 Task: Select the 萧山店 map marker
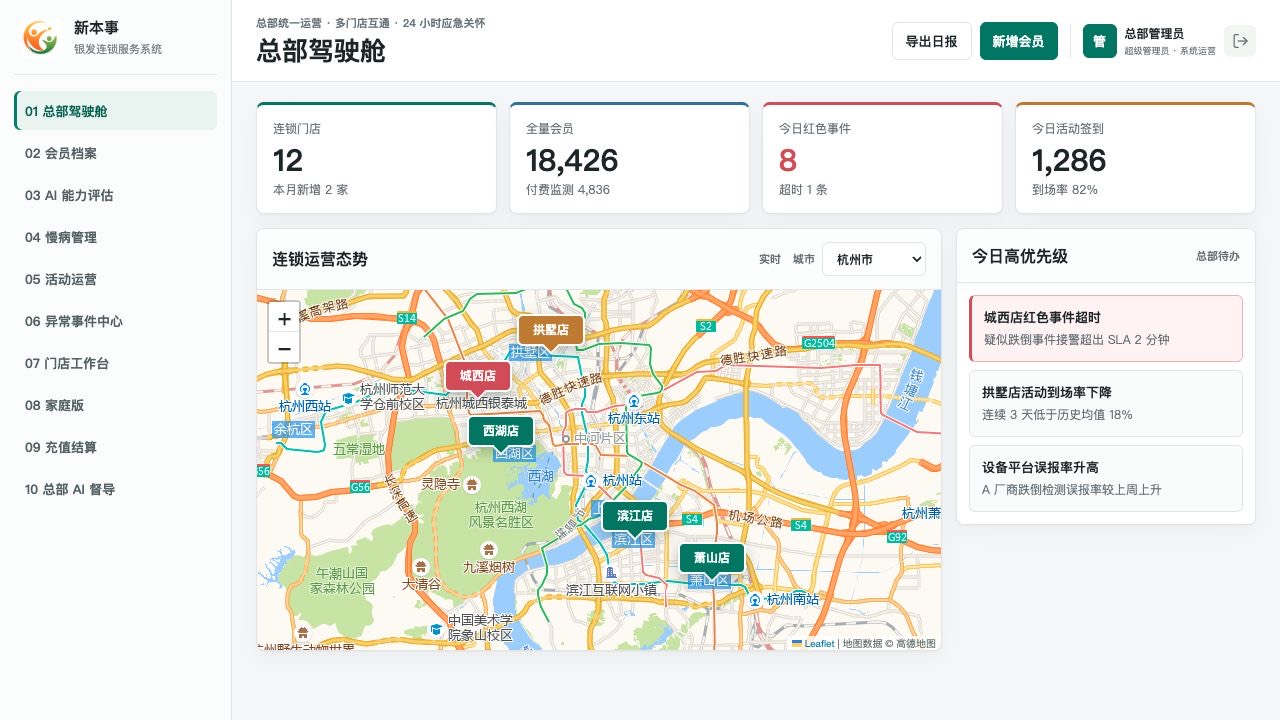click(x=712, y=558)
